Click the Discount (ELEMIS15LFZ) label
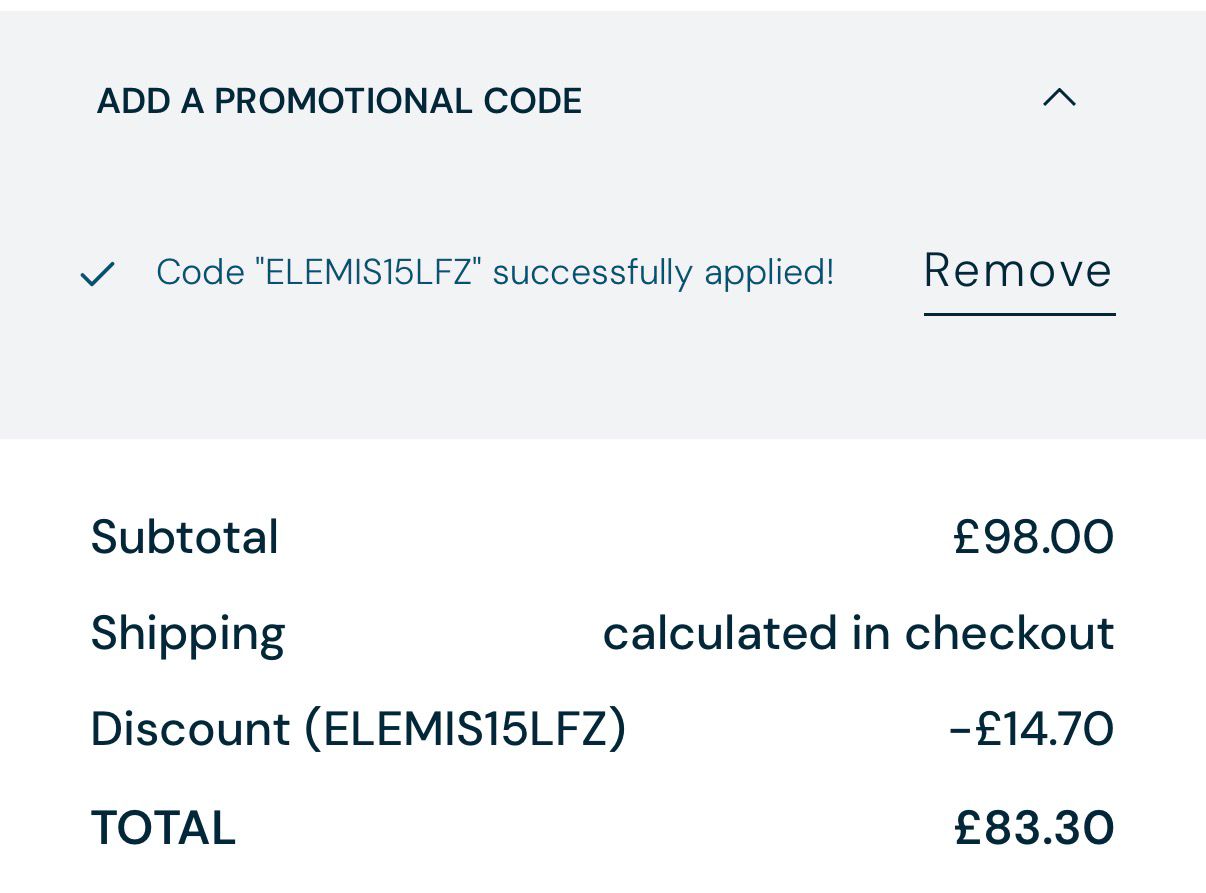1206x893 pixels. pyautogui.click(x=358, y=729)
